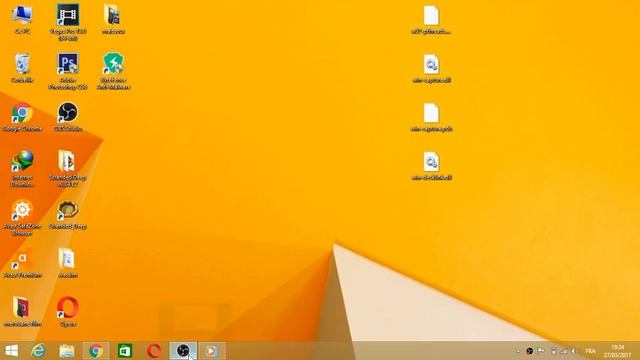This screenshot has height=360, width=640.
Task: Switch to the OBS Studio taskbar button
Action: click(183, 351)
